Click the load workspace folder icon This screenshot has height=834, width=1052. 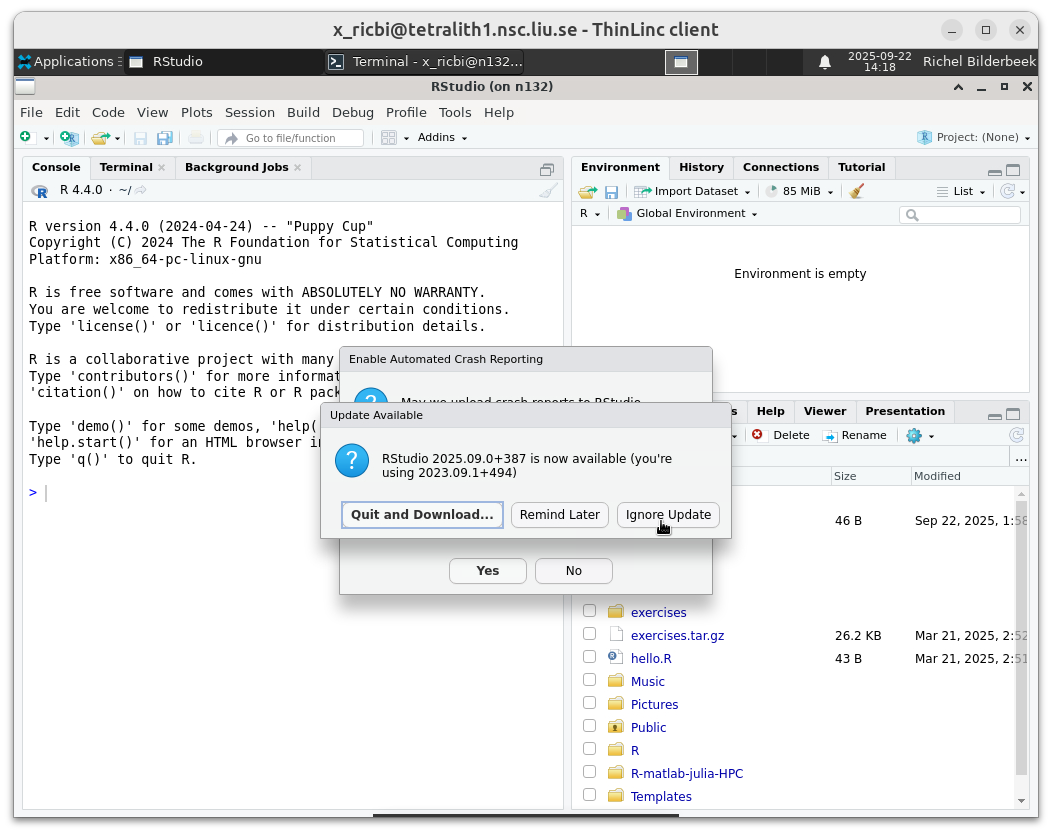(588, 191)
